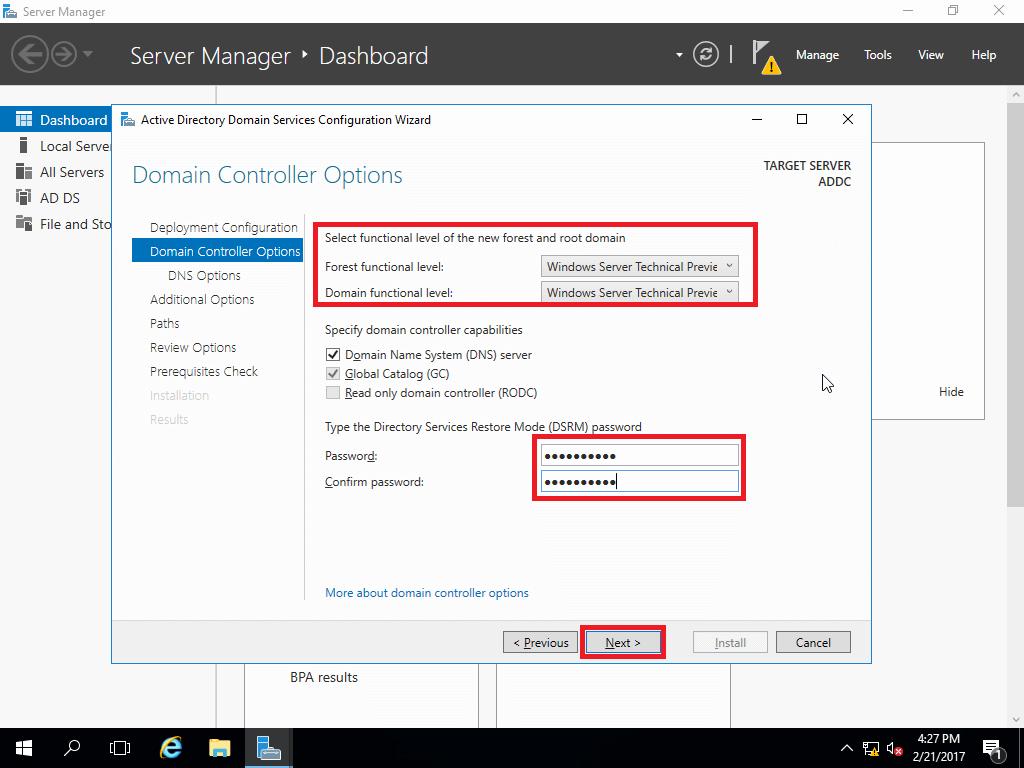Image resolution: width=1024 pixels, height=768 pixels.
Task: Expand the dropdown arrow beside refresh icon
Action: point(679,55)
